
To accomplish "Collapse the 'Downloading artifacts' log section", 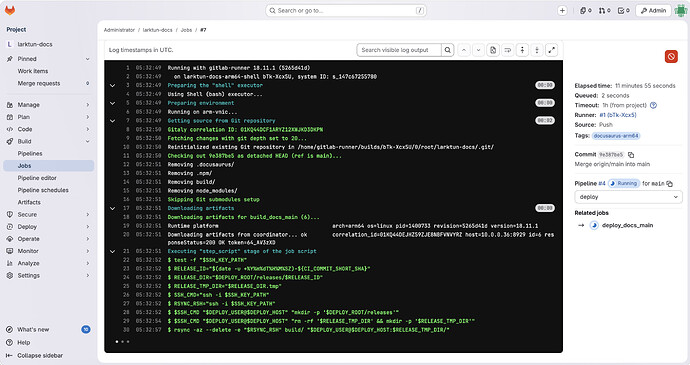I will click(x=113, y=208).
